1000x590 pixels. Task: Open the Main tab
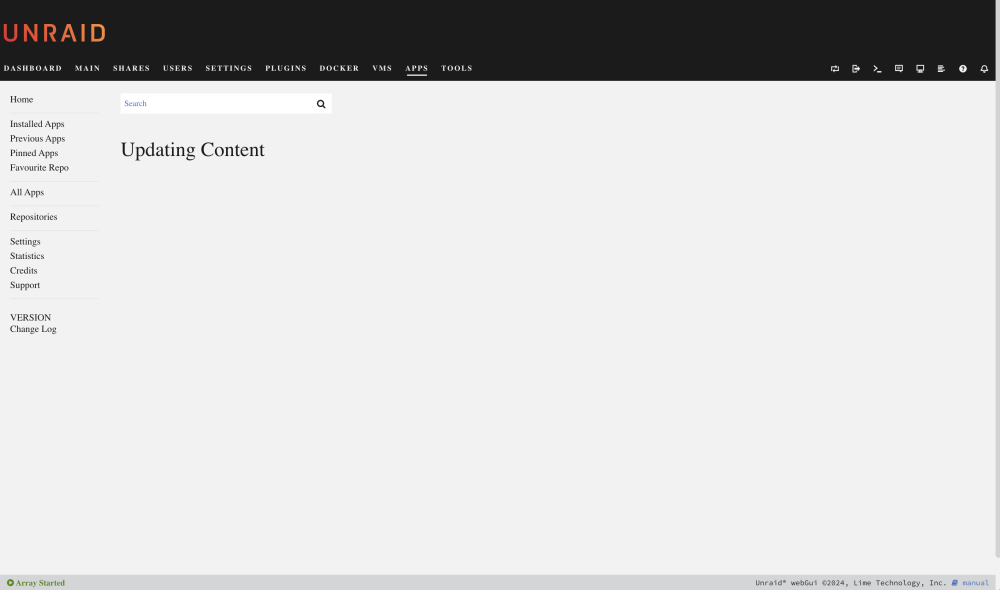click(87, 68)
